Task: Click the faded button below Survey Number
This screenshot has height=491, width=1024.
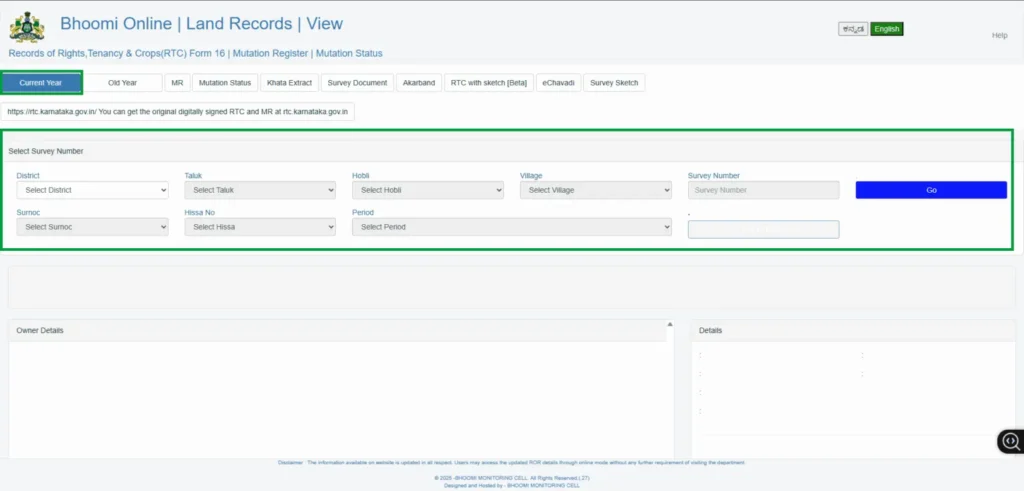Action: [x=763, y=229]
